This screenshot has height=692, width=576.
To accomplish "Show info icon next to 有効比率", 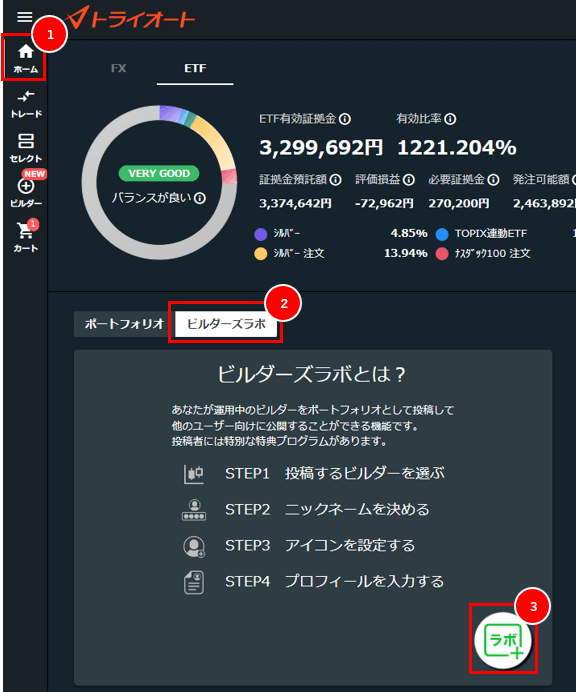I will [x=450, y=119].
